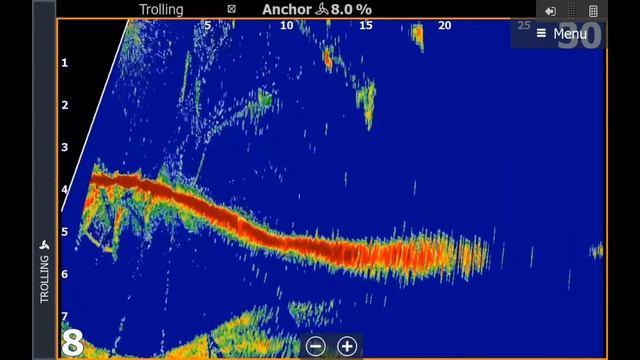Image resolution: width=640 pixels, height=360 pixels.
Task: Click the depth scale label 5
Action: click(64, 232)
